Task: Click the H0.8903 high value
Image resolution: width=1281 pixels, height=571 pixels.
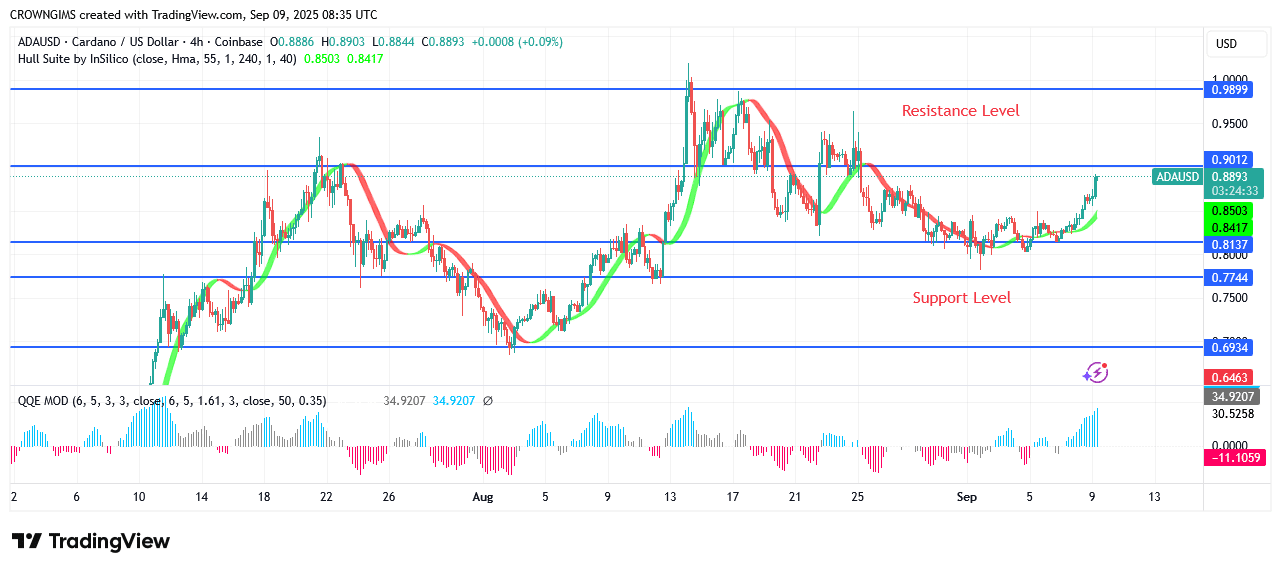Action: coord(344,42)
